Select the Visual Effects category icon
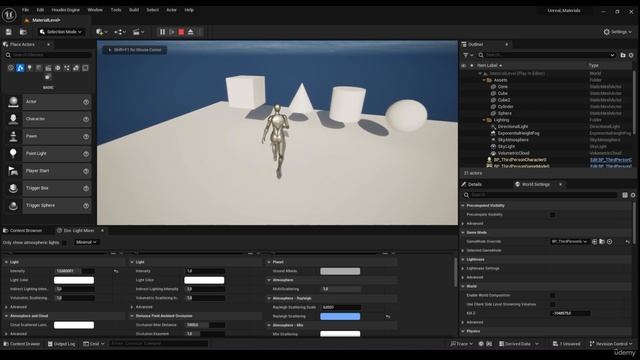Viewport: 640px width, 360px height. point(58,68)
